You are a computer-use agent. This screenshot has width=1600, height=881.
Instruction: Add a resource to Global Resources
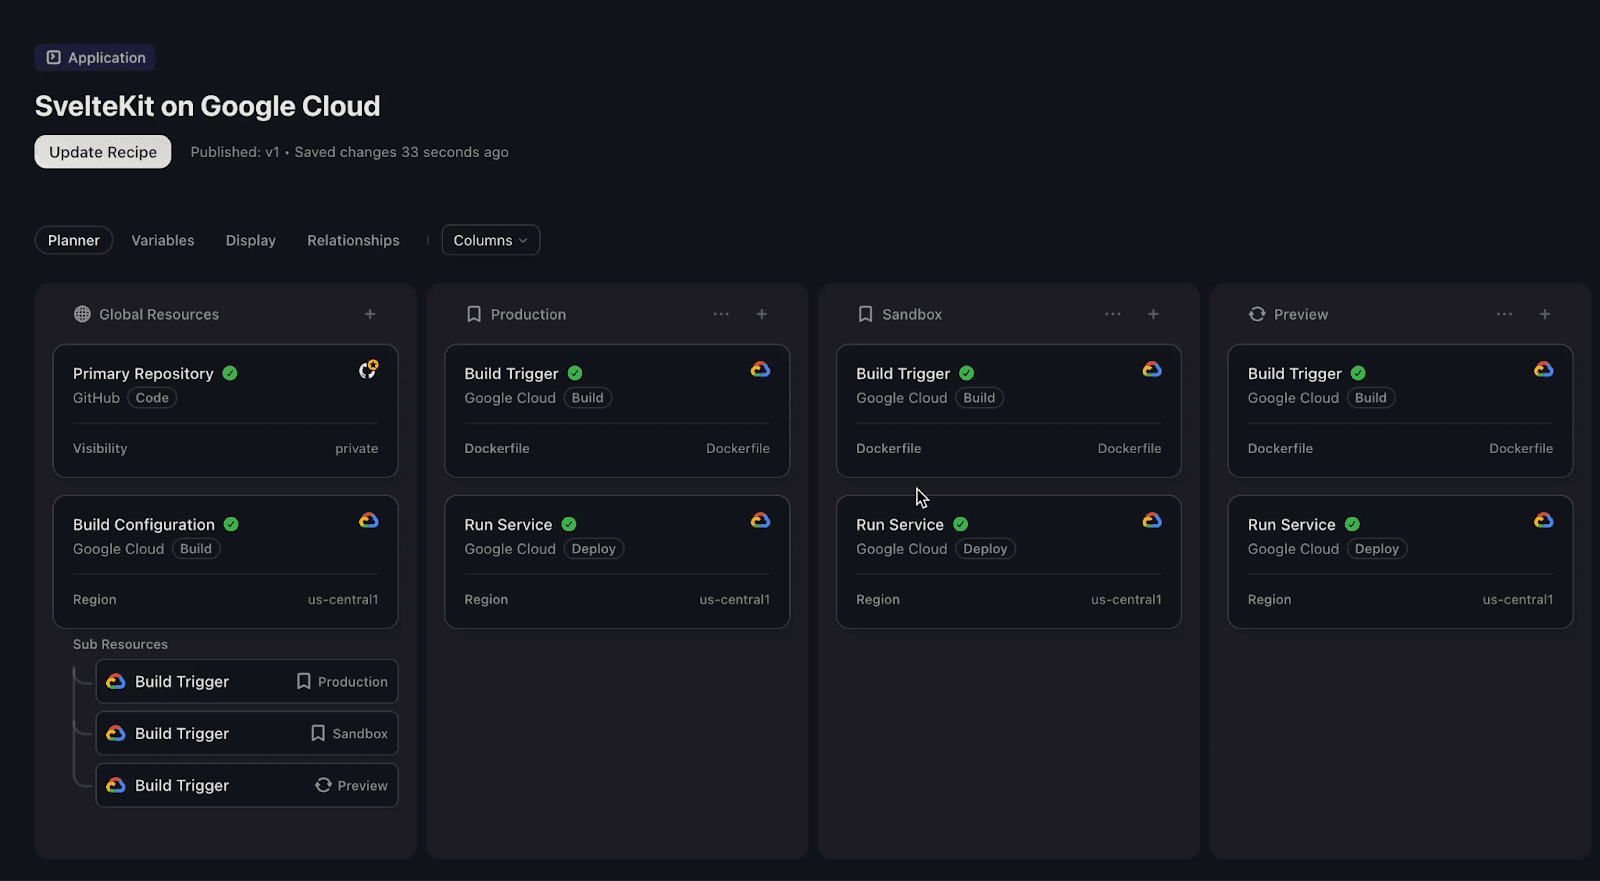(370, 314)
